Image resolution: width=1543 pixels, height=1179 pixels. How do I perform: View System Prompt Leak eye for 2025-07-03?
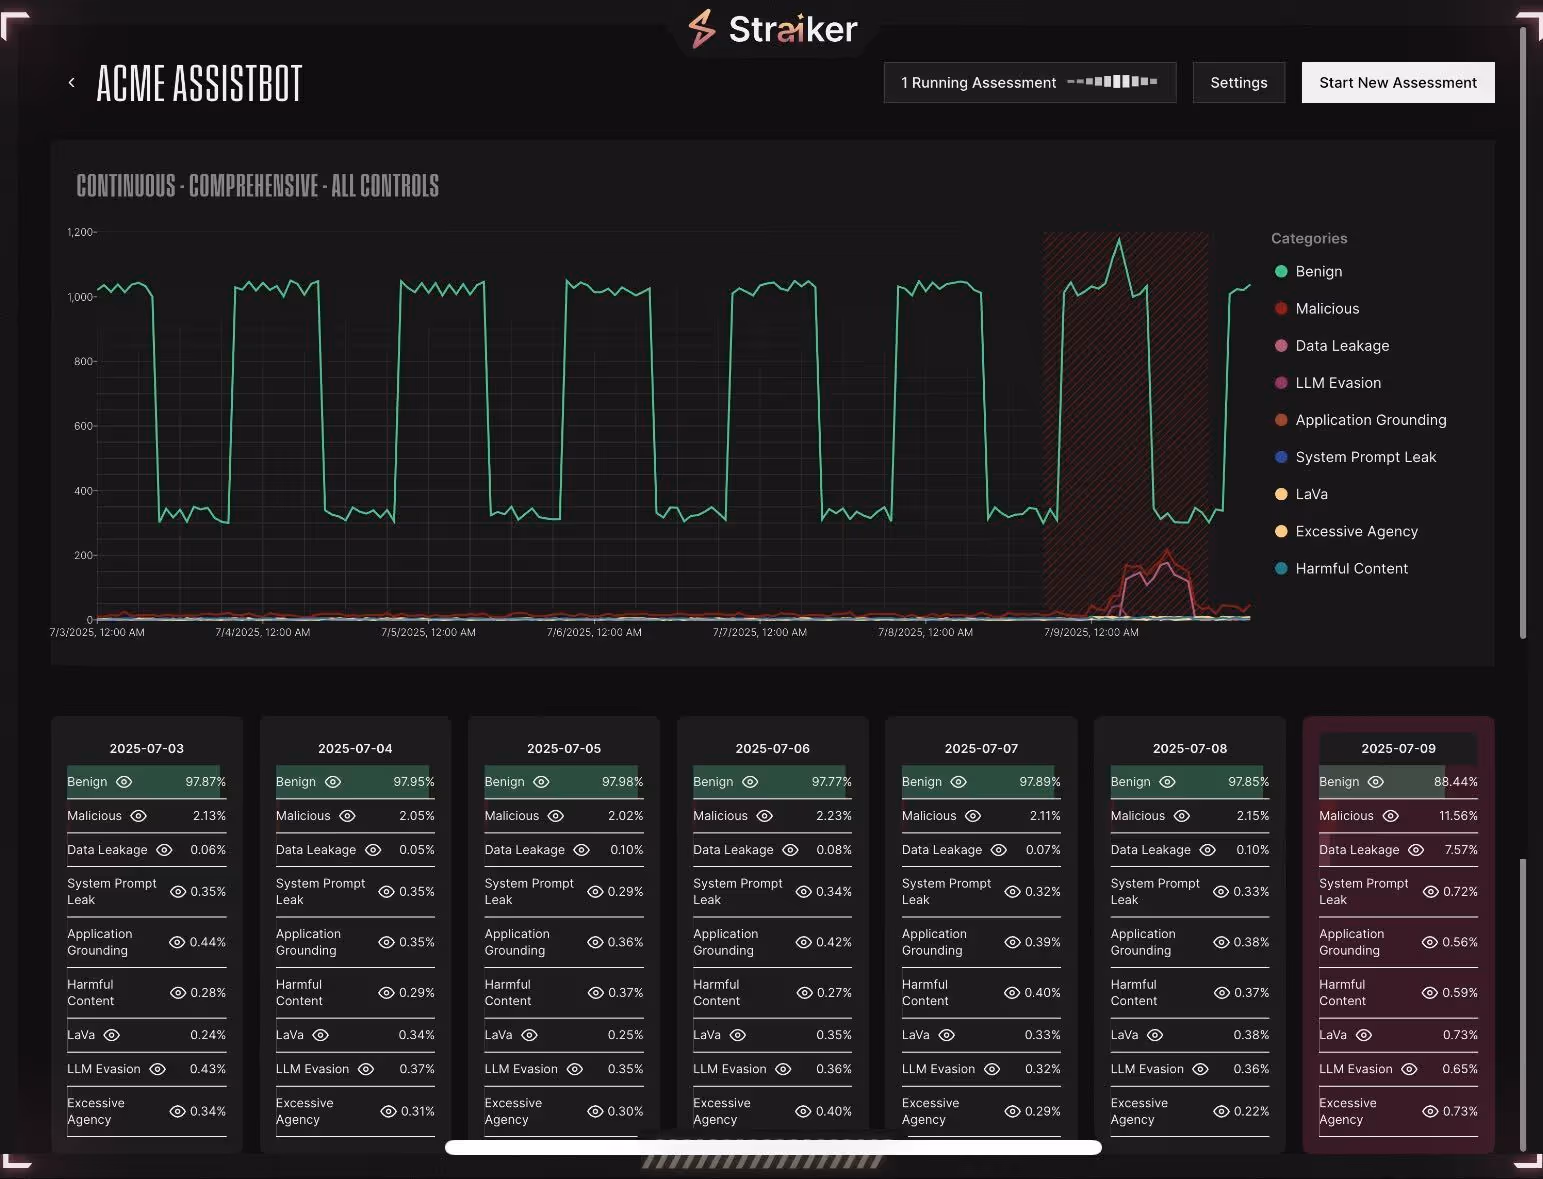[178, 892]
